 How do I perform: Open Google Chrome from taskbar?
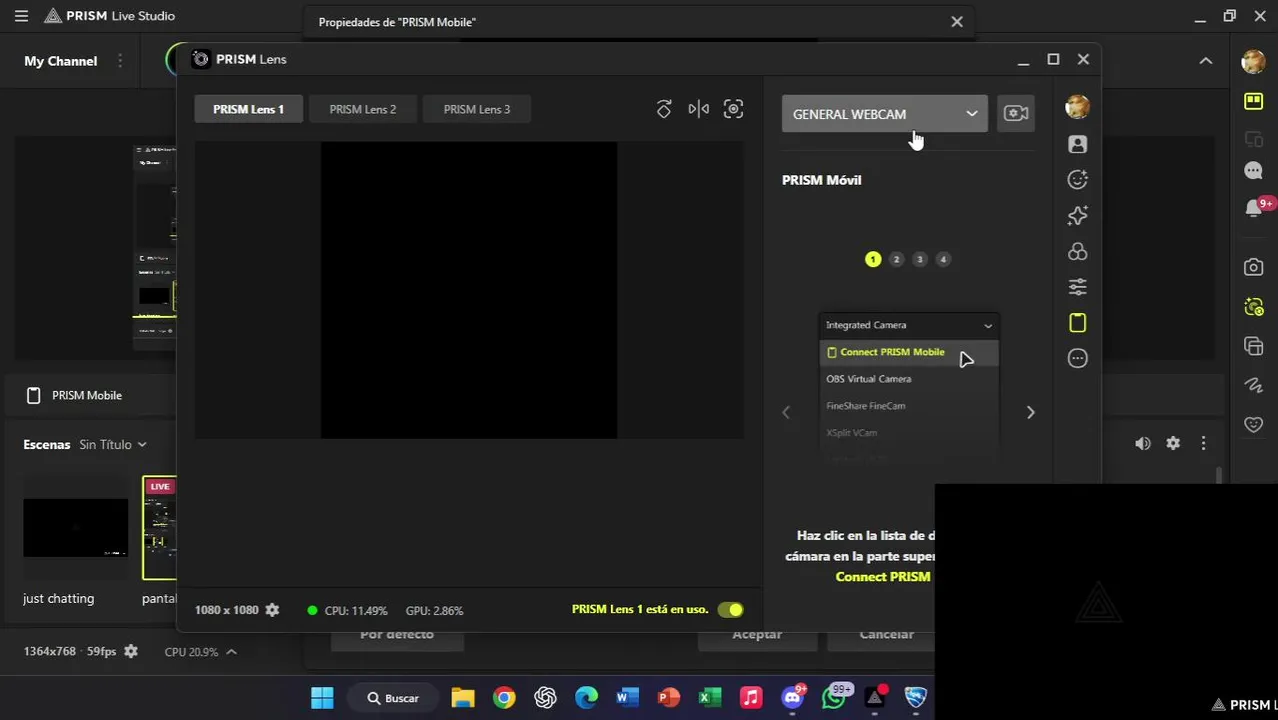(504, 698)
